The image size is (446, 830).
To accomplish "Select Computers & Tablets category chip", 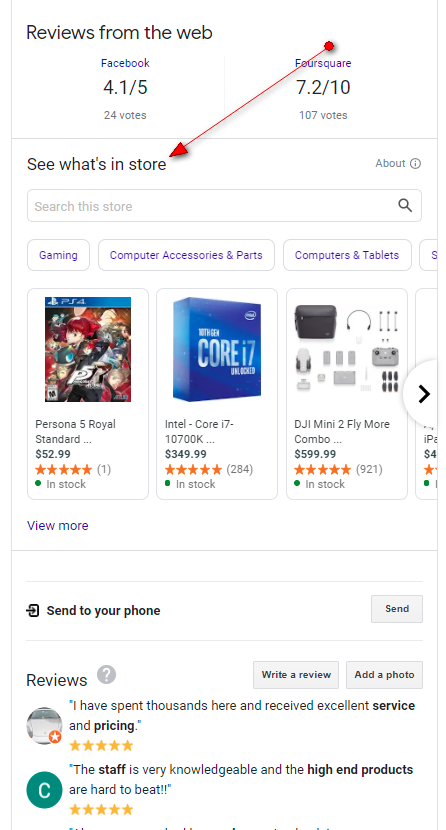I will click(347, 255).
